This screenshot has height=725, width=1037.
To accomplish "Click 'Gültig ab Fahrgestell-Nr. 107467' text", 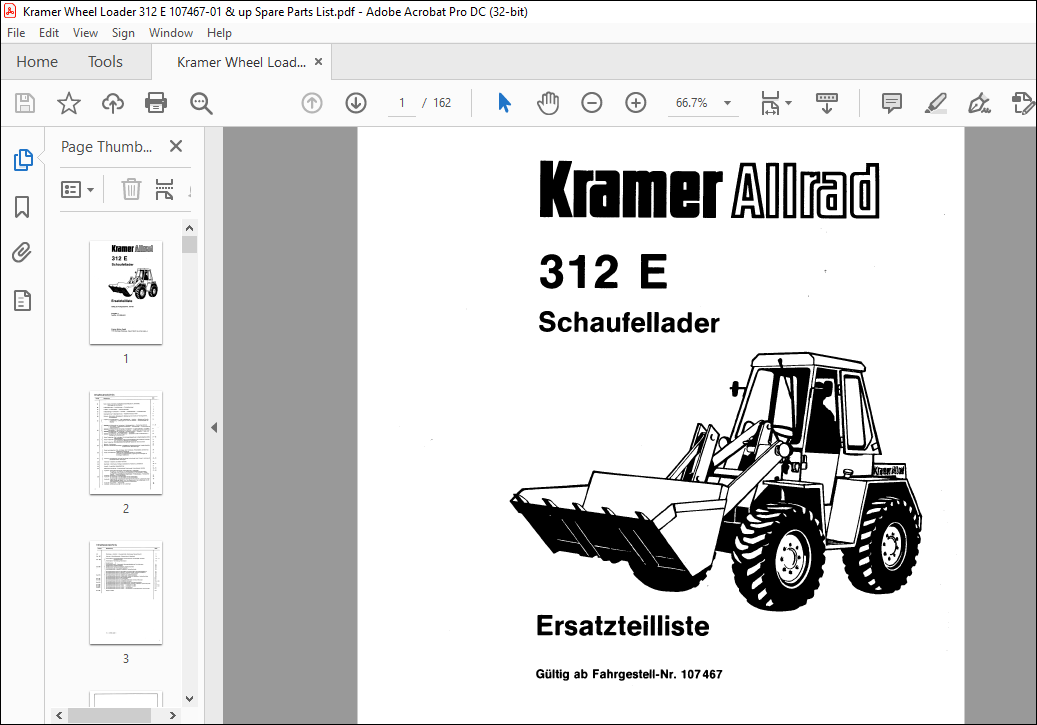I will (x=629, y=675).
